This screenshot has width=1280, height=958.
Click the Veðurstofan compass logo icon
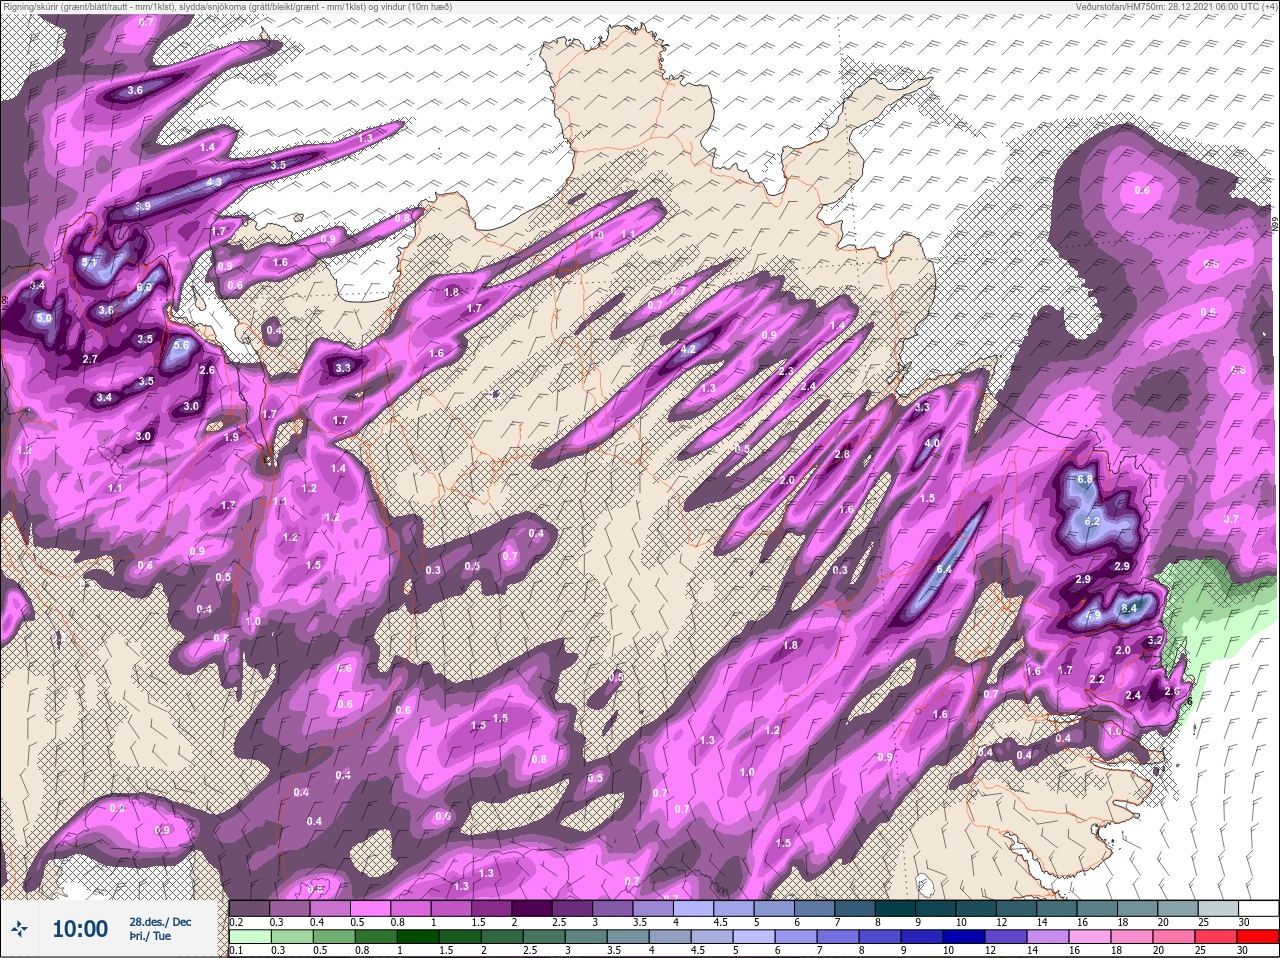20,928
